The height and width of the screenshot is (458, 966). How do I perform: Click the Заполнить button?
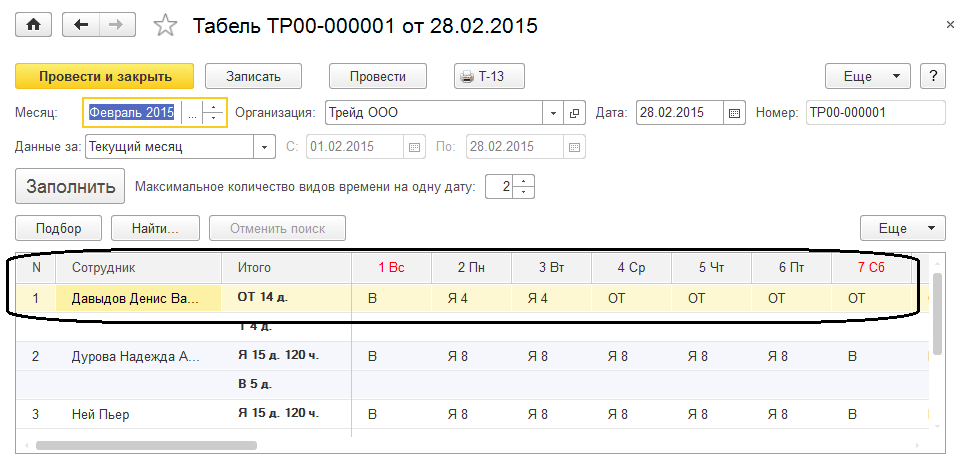click(70, 186)
